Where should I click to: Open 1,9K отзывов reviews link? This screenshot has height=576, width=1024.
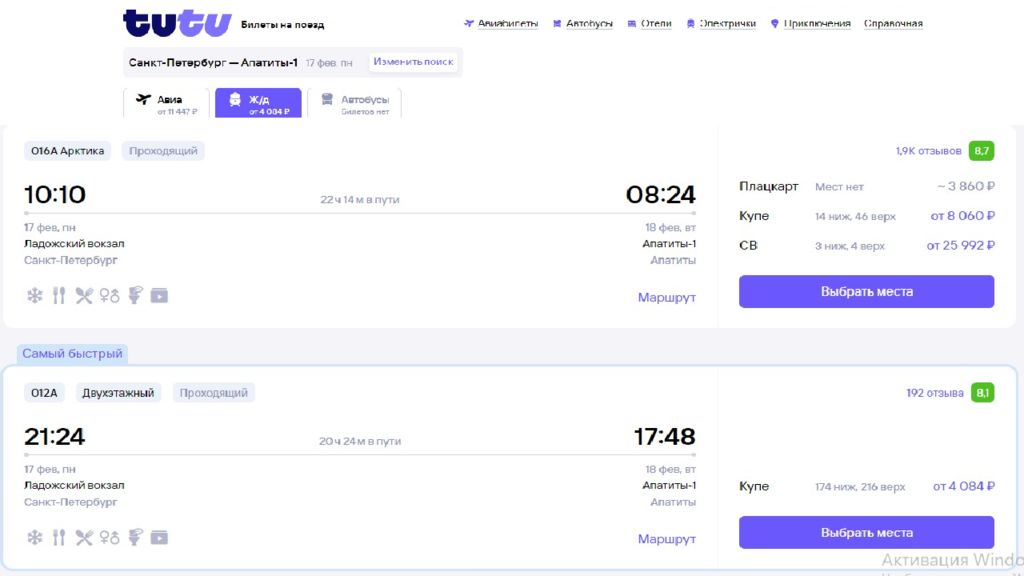[x=928, y=151]
